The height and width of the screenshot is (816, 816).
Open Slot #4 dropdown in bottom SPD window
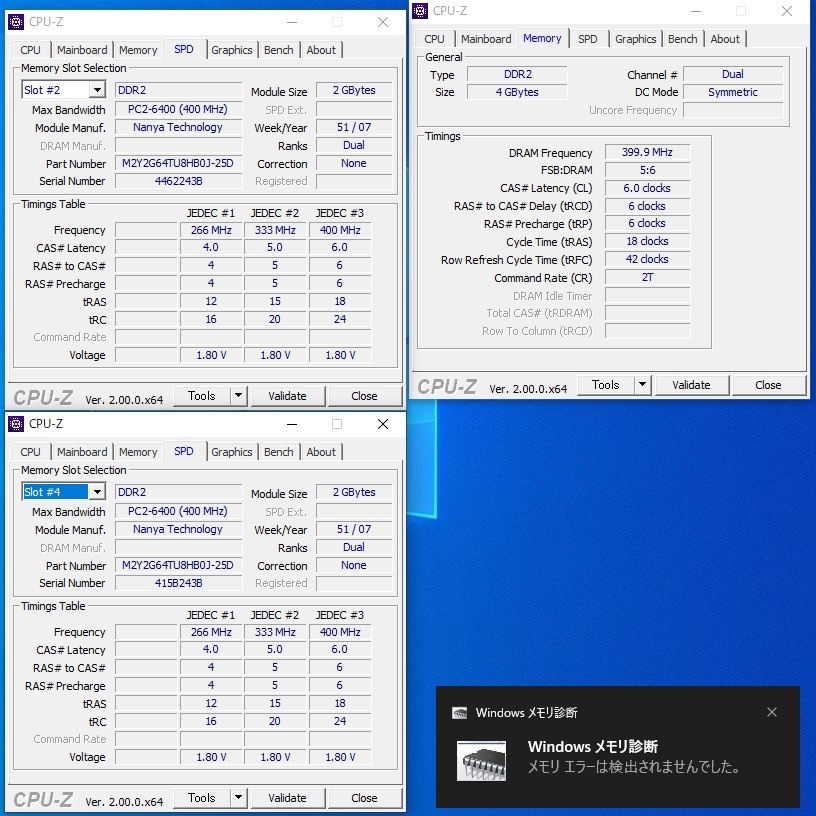(97, 492)
